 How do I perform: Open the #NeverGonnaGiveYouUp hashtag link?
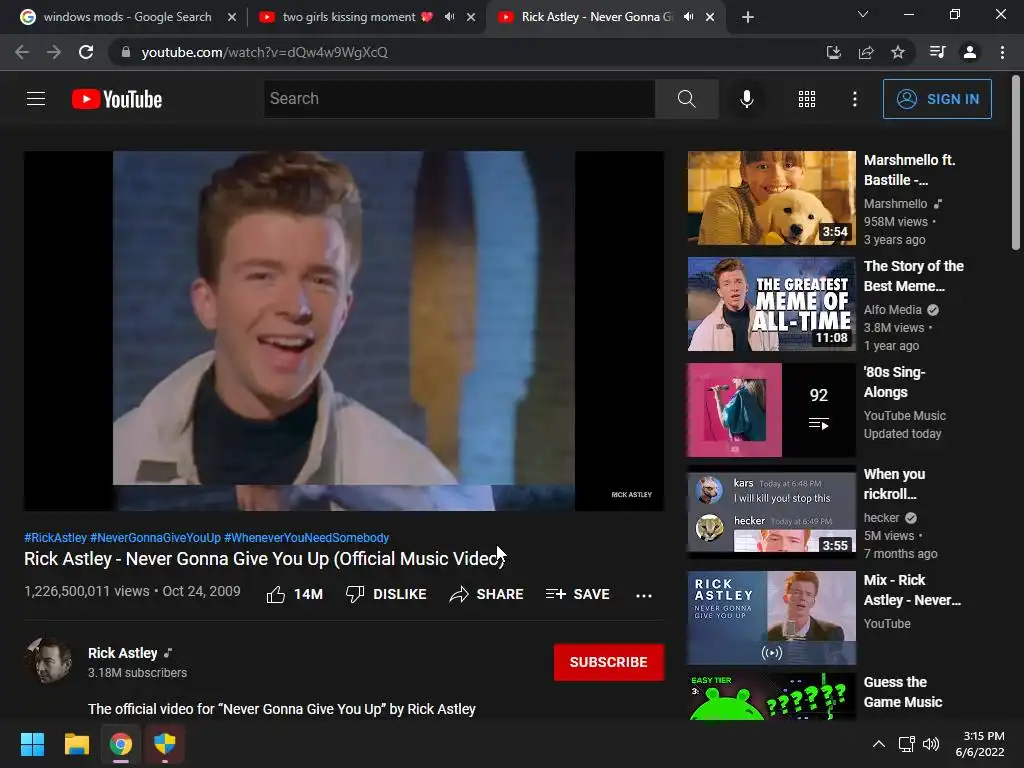pos(155,537)
